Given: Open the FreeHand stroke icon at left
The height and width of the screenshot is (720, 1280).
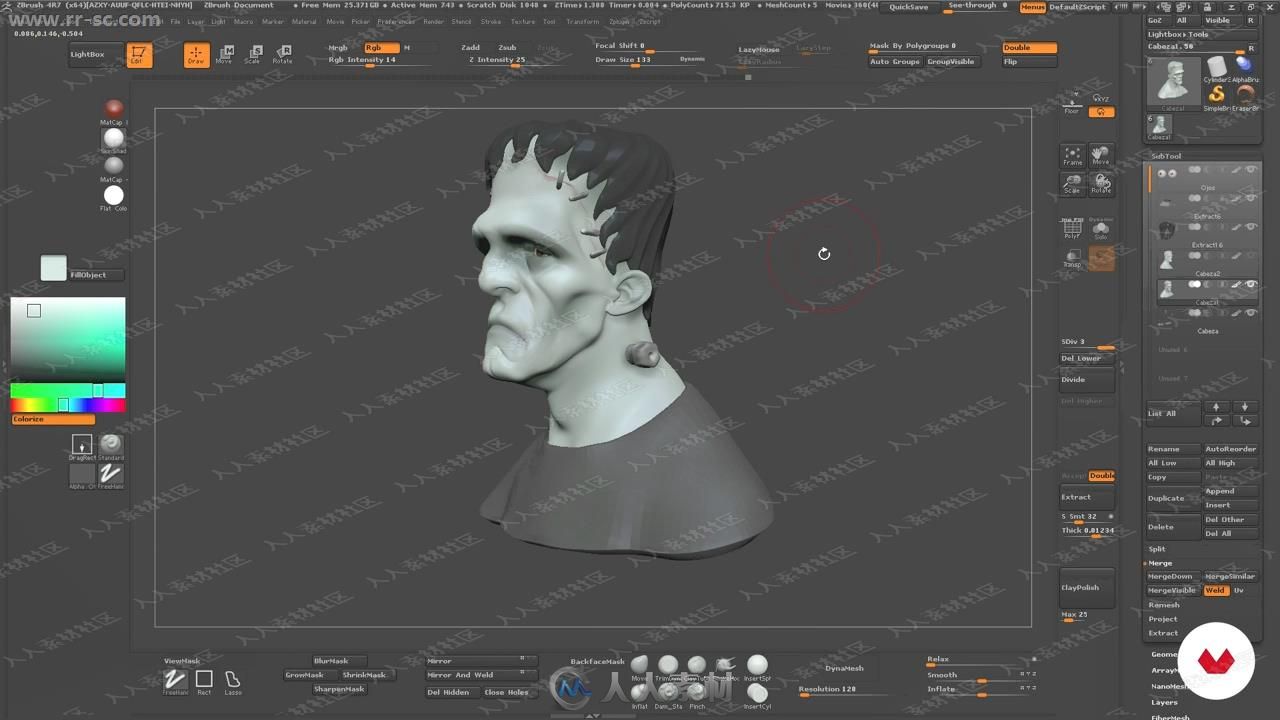Looking at the screenshot, I should [111, 476].
